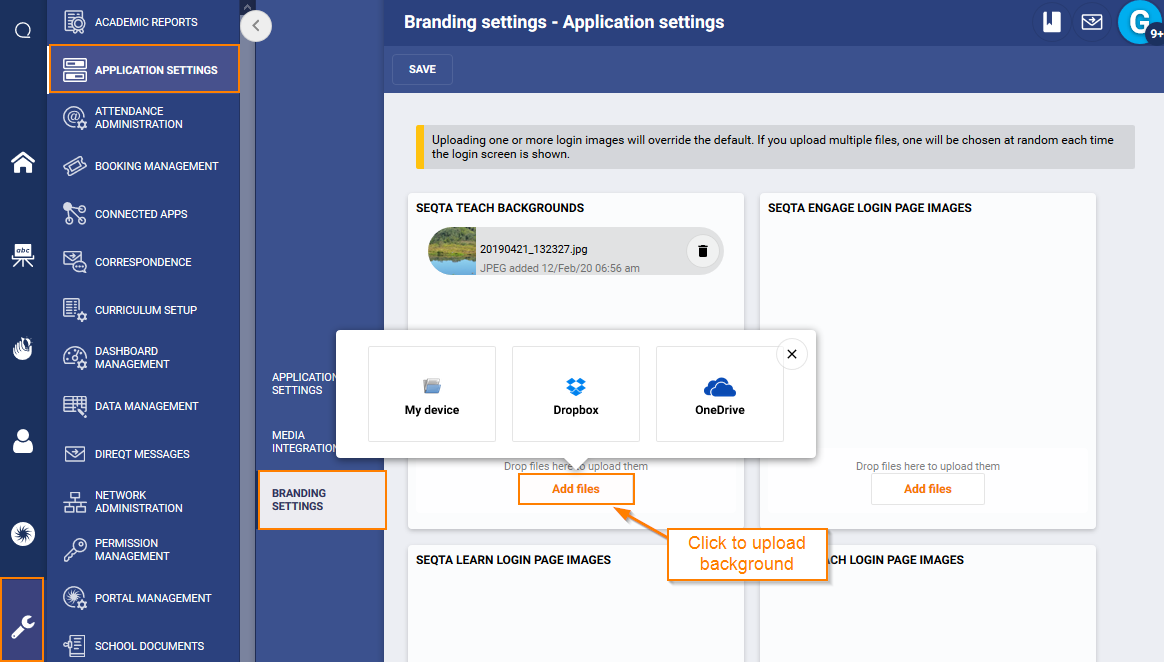
Task: Open the Branding Settings tab
Action: [x=320, y=499]
